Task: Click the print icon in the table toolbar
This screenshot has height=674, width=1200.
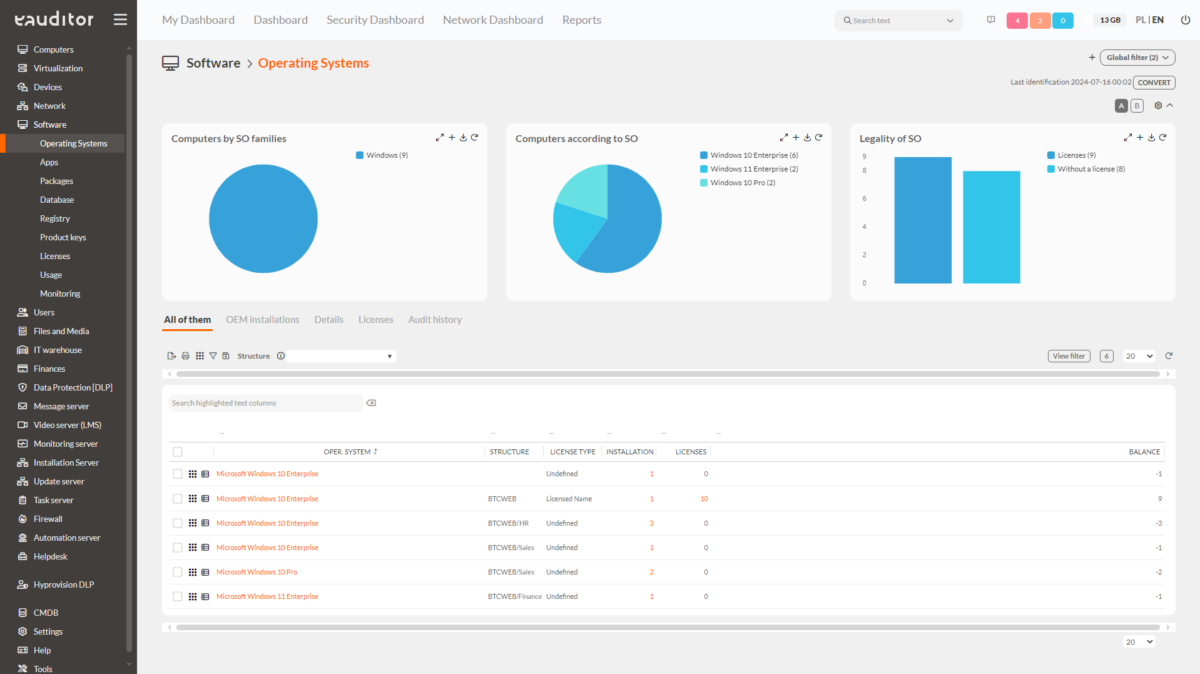Action: click(185, 355)
